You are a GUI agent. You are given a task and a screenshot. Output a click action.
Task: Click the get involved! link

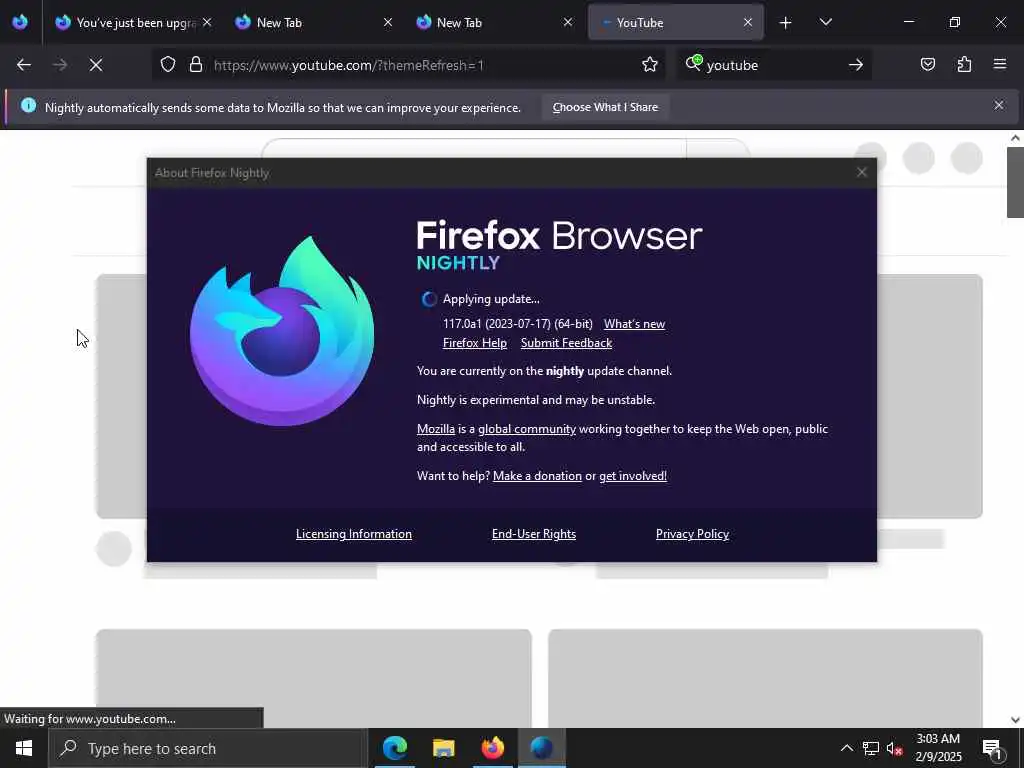[633, 476]
